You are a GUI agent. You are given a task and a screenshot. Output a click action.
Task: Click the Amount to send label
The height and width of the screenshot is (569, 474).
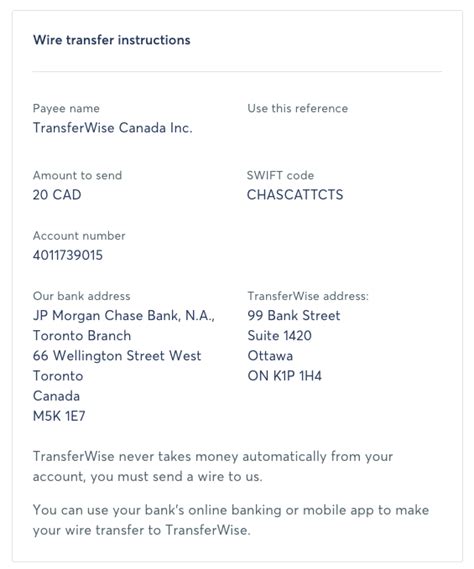(x=77, y=175)
